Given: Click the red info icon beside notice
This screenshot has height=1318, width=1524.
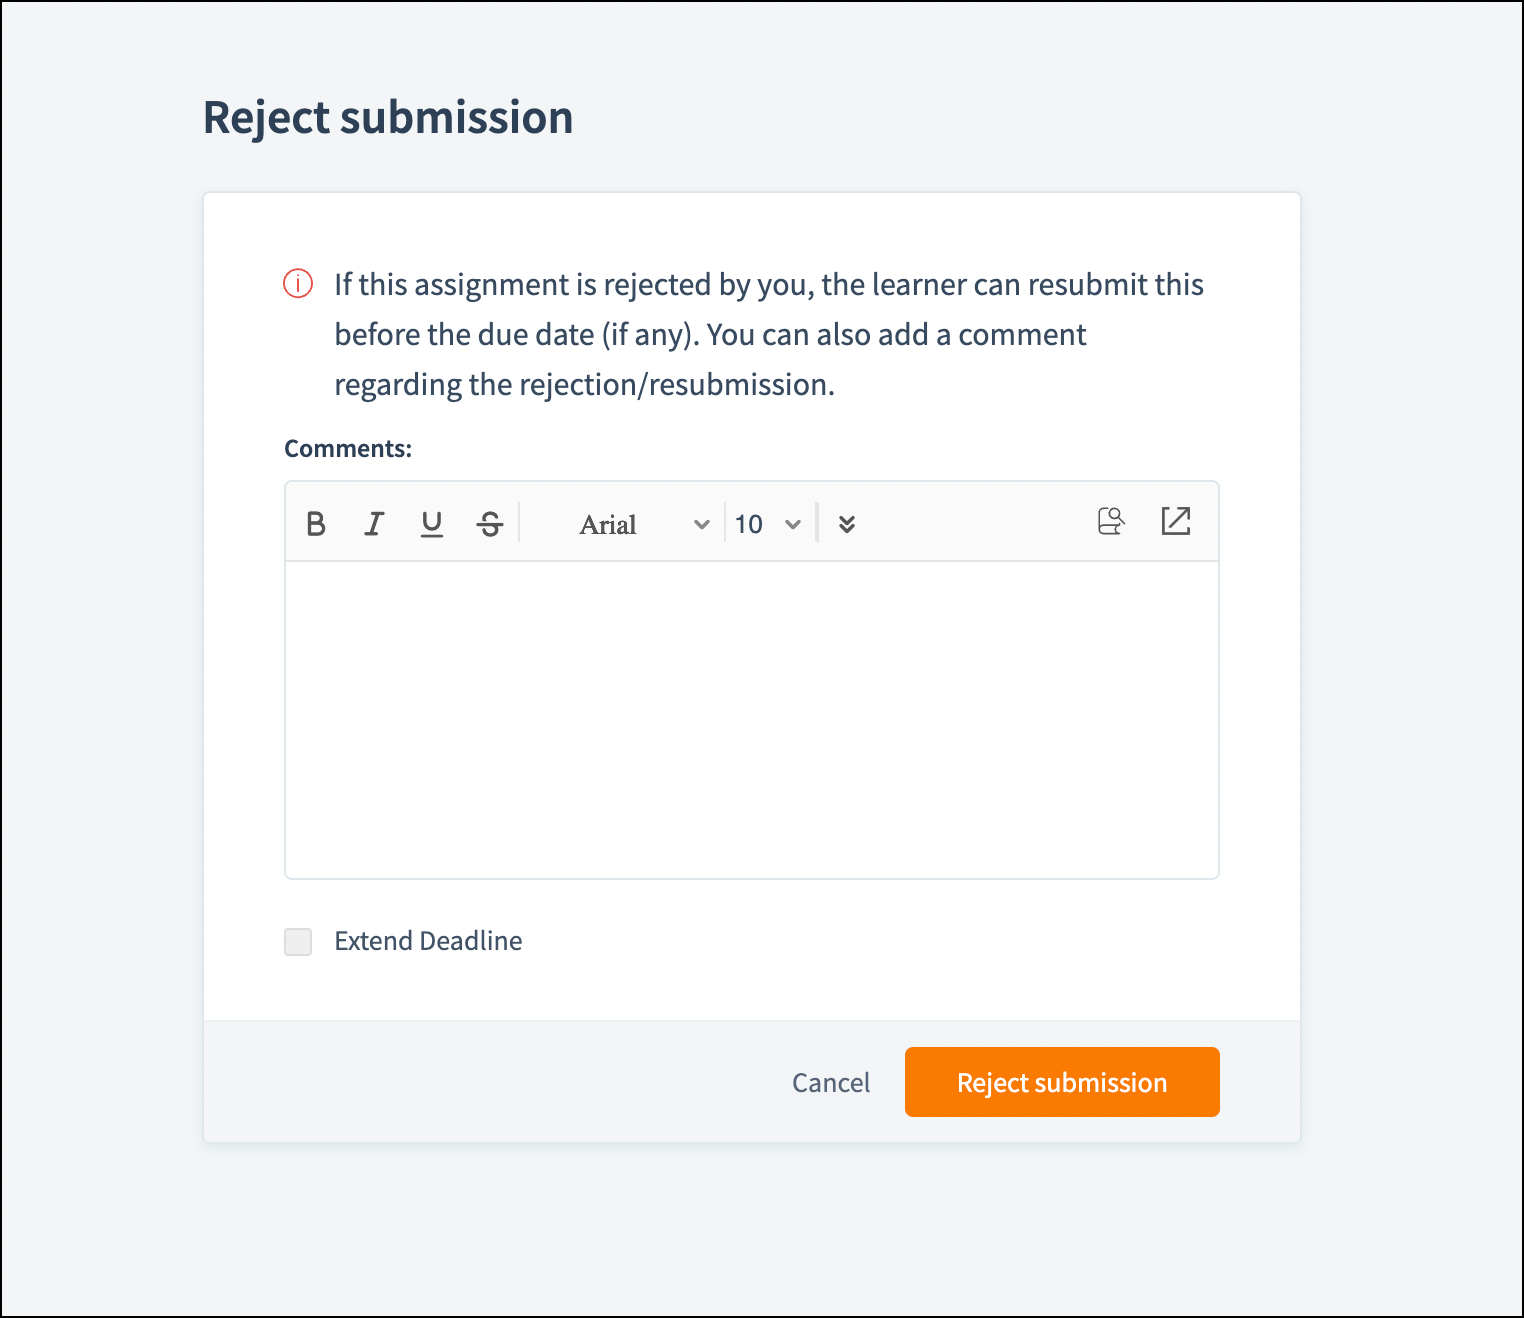Looking at the screenshot, I should 298,284.
